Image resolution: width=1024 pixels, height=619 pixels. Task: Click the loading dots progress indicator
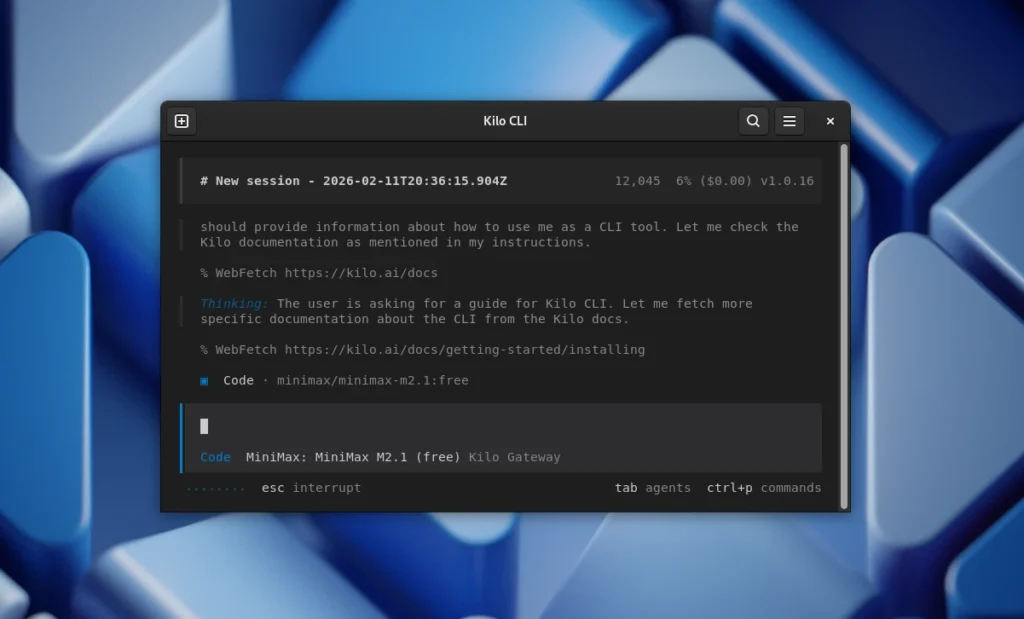click(216, 489)
